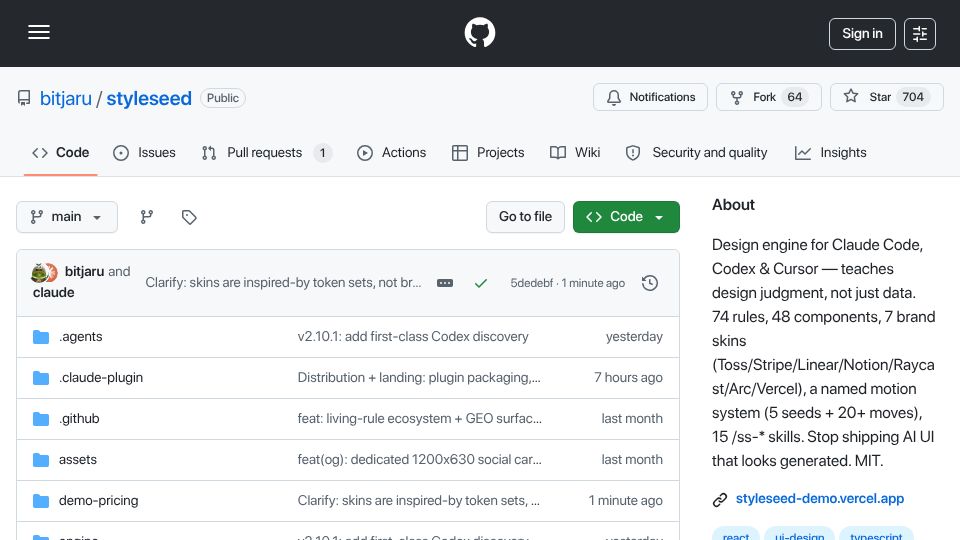Open the bitjaru owner profile link
Viewport: 960px width, 540px height.
[66, 98]
